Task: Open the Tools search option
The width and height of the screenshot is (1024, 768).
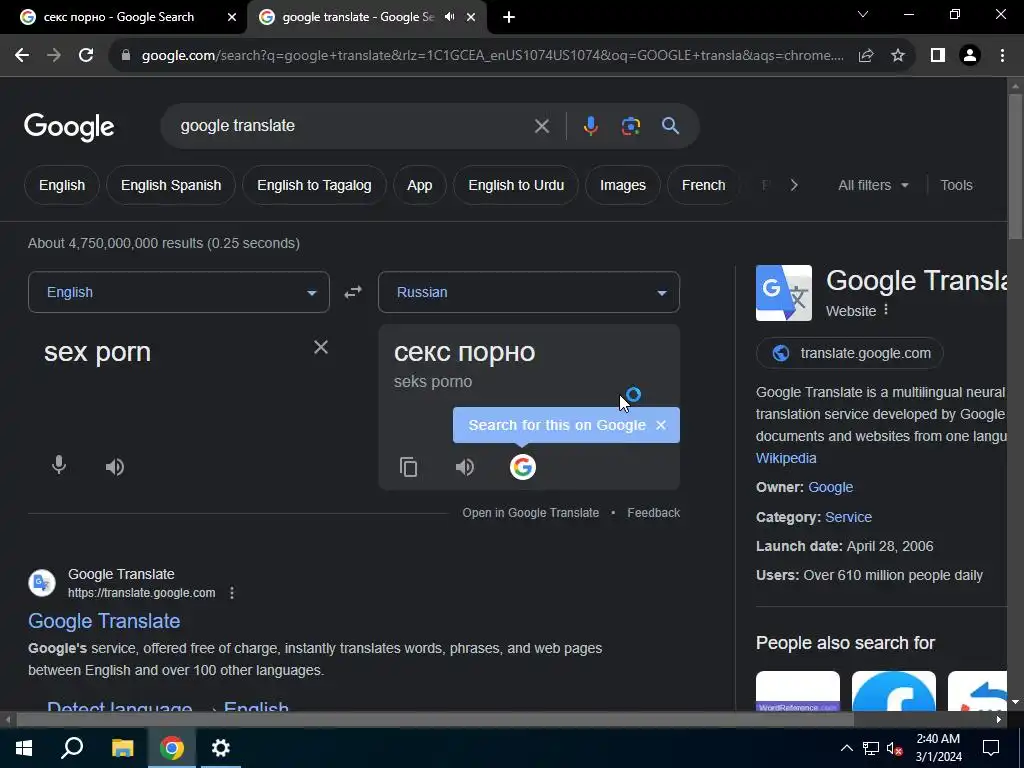Action: [x=956, y=185]
